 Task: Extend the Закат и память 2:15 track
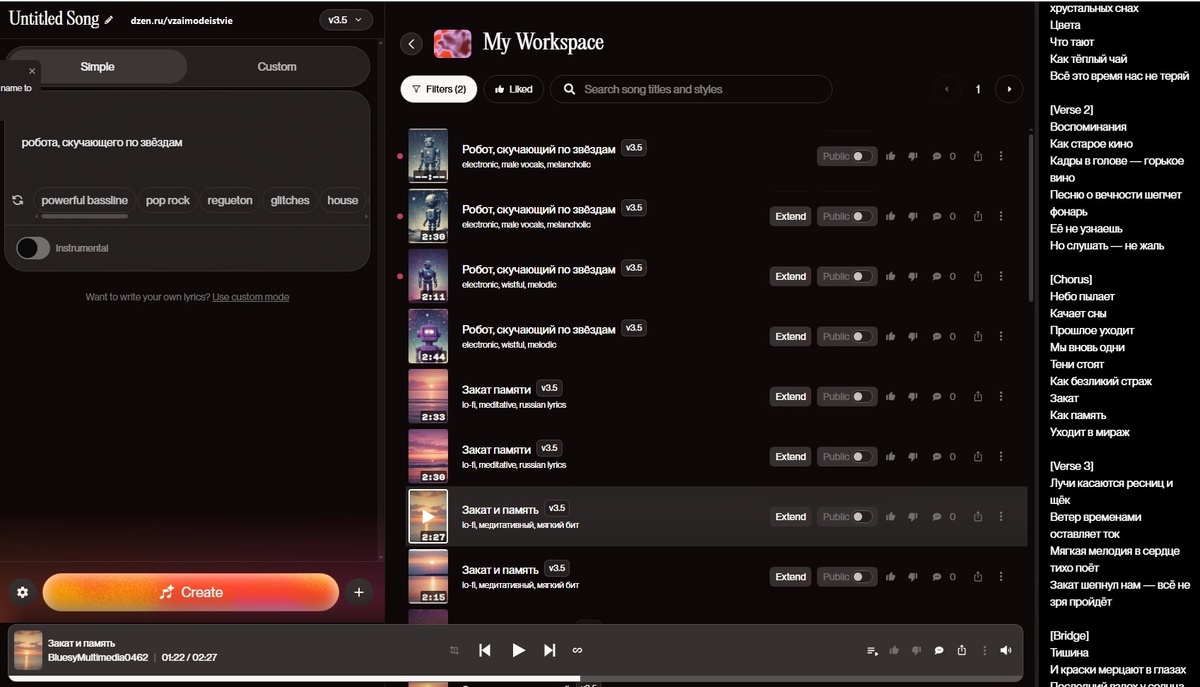coord(790,576)
